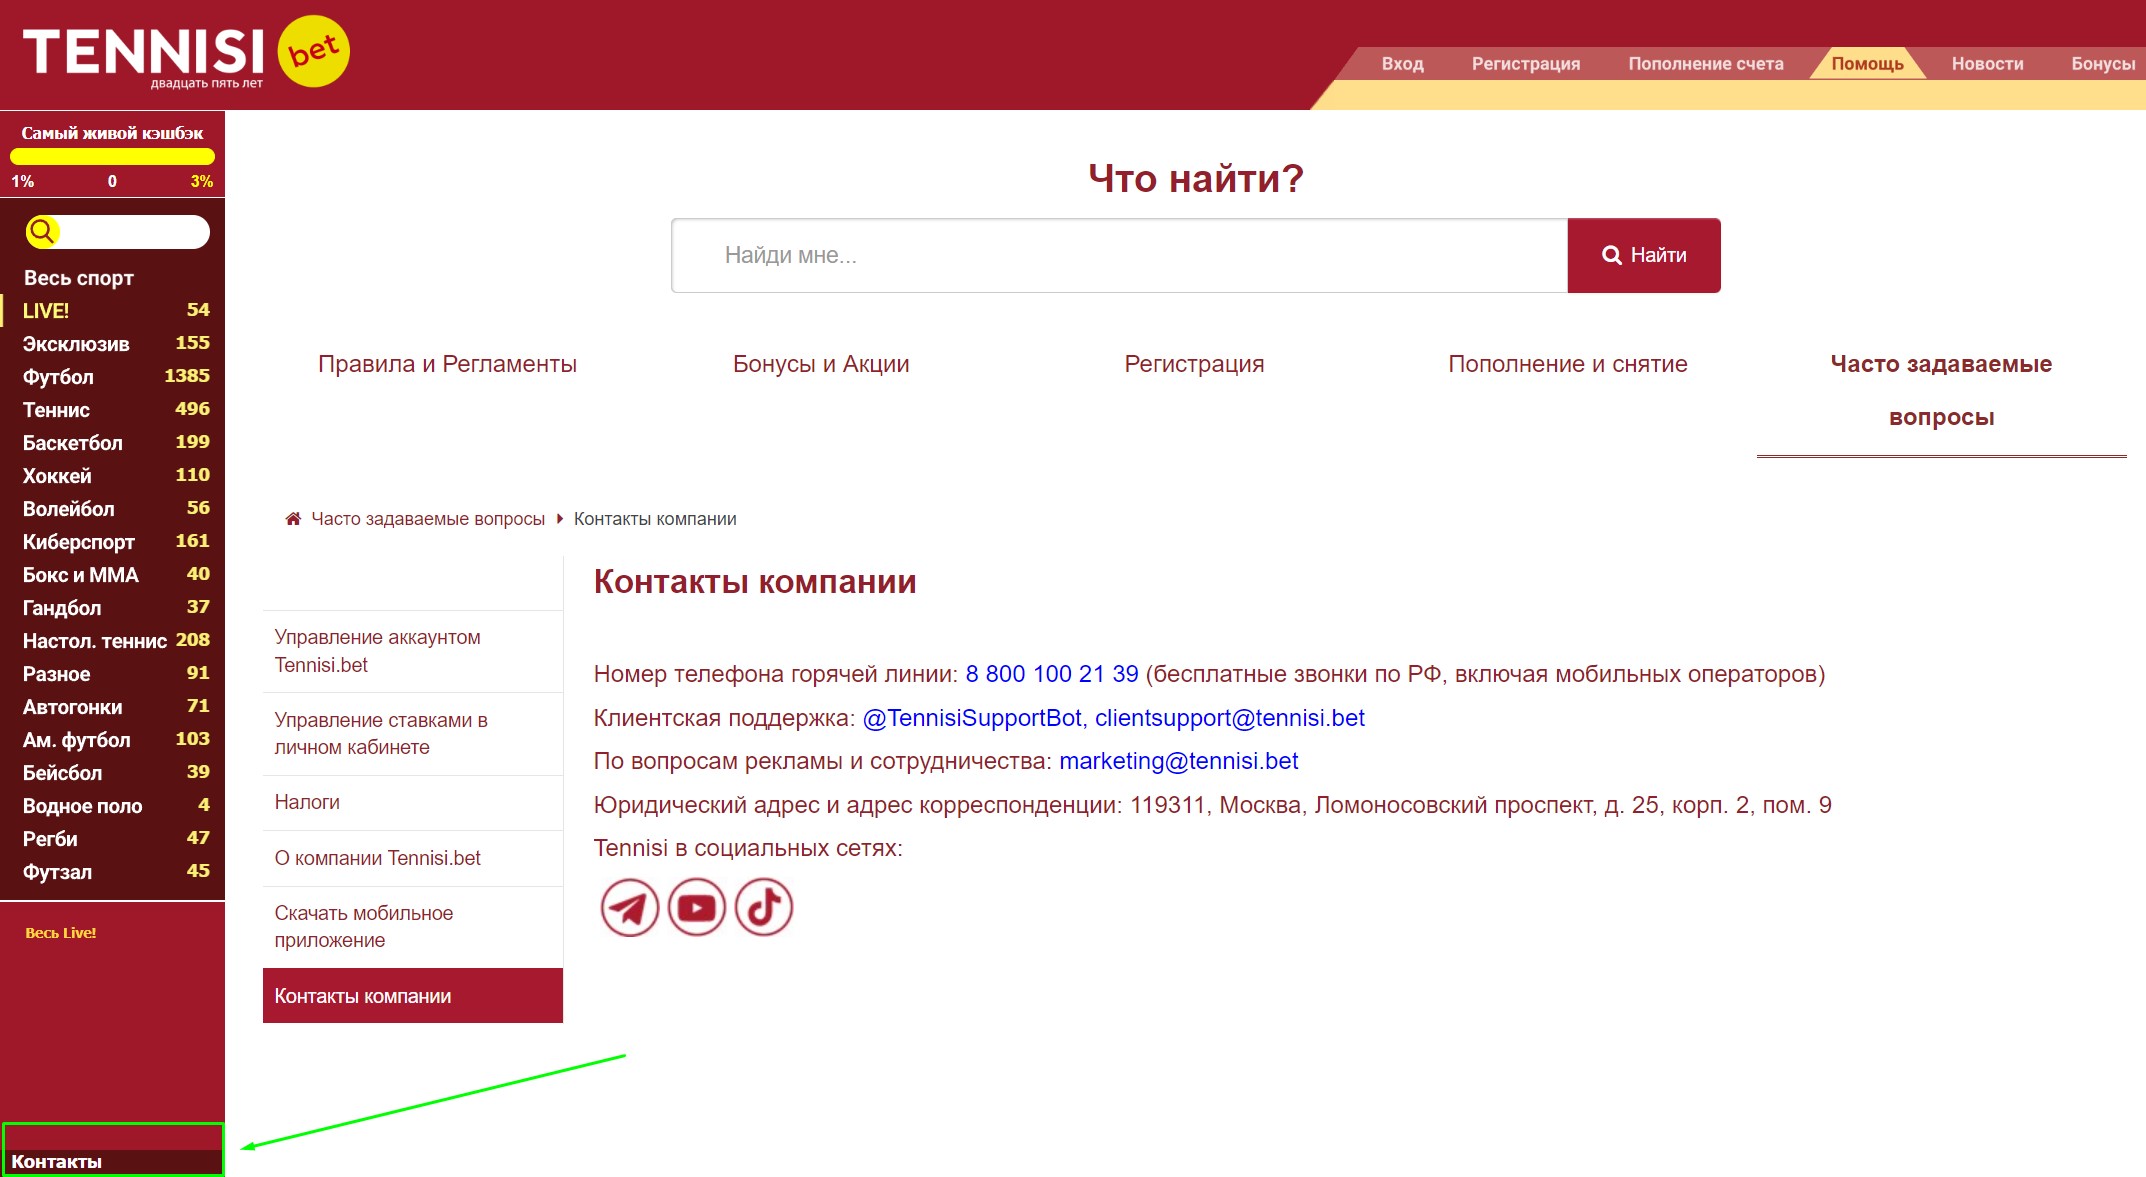Click Вход in the top navigation
Screen dimensions: 2146x1177
point(1401,62)
